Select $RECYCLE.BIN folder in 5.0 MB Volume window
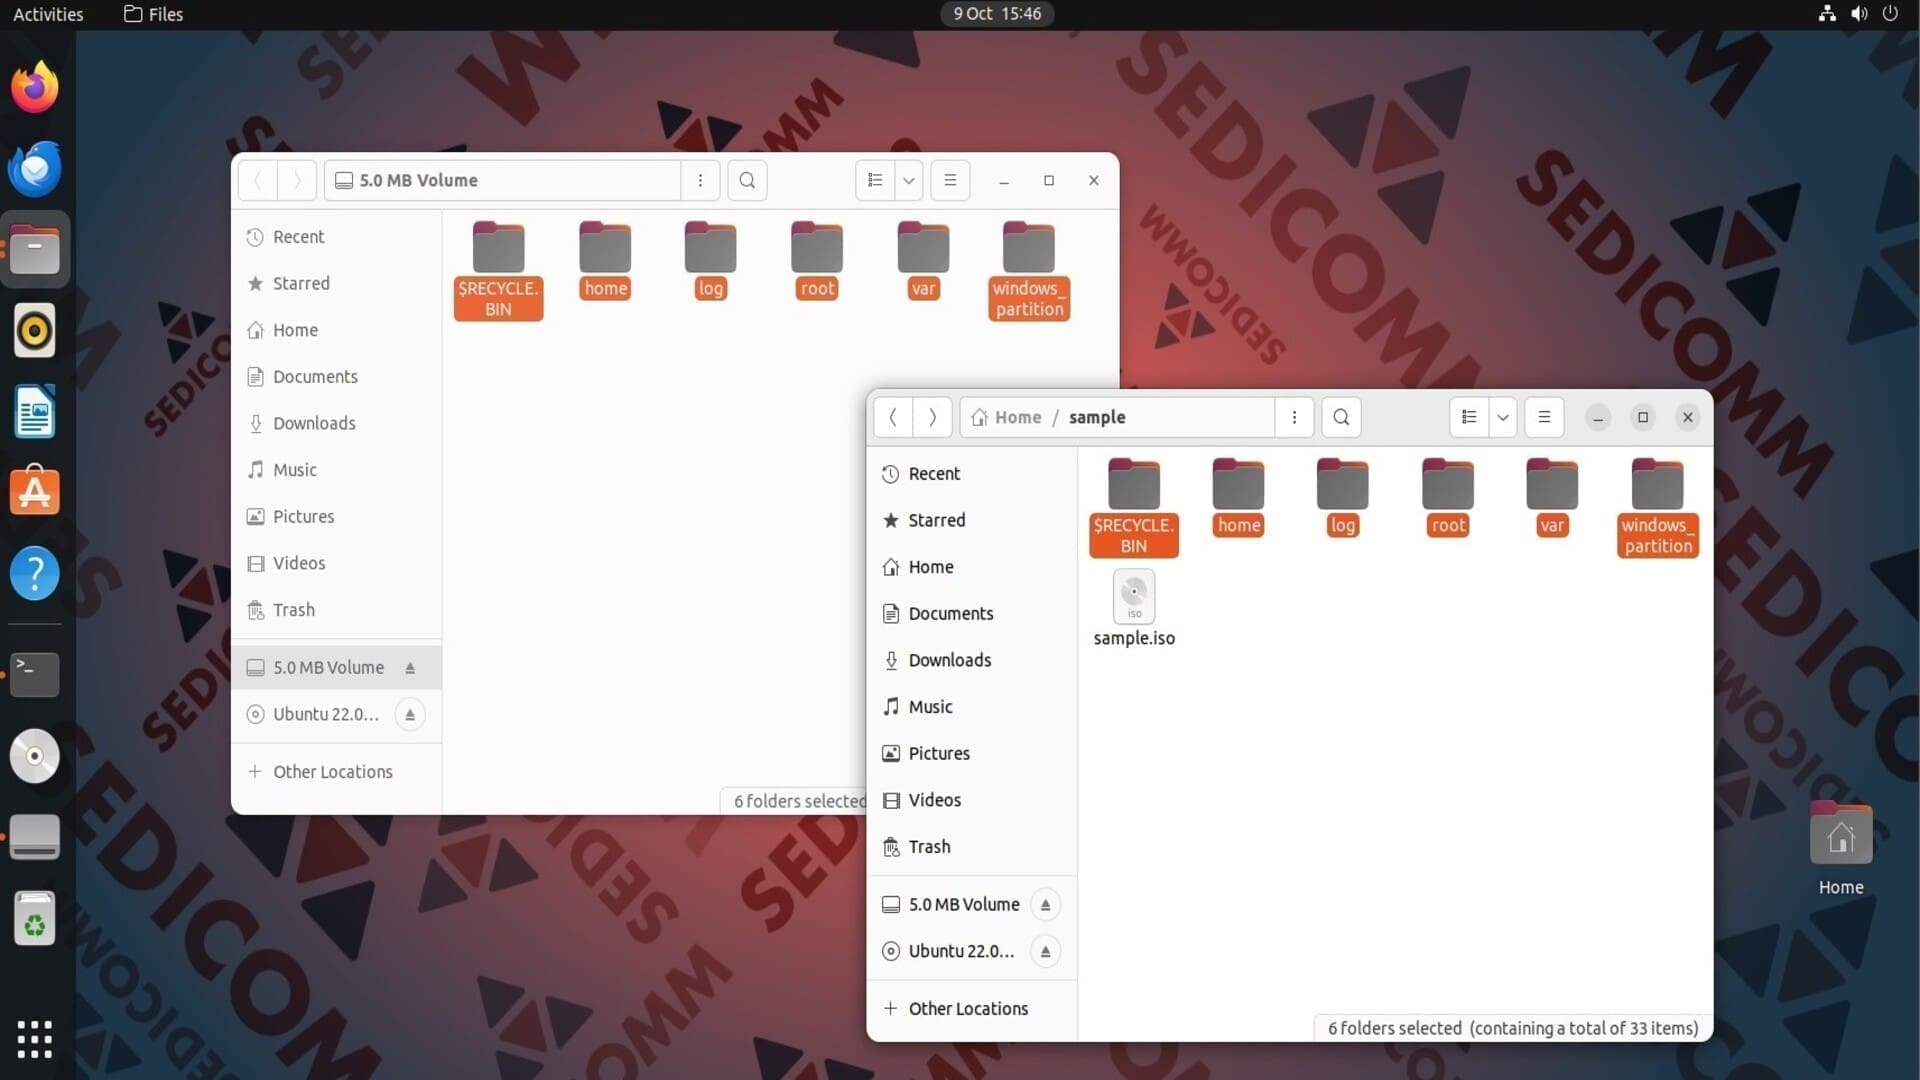The image size is (1920, 1080). click(x=498, y=270)
